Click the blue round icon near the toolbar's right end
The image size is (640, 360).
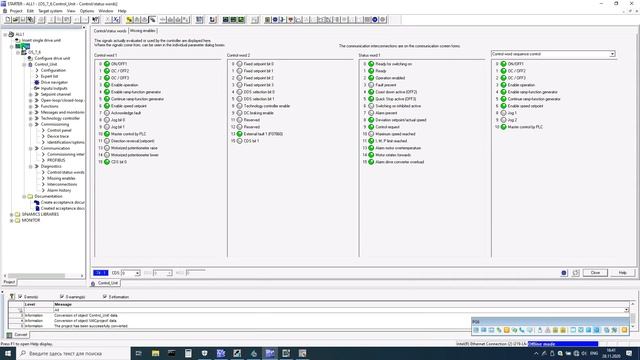coord(374,20)
